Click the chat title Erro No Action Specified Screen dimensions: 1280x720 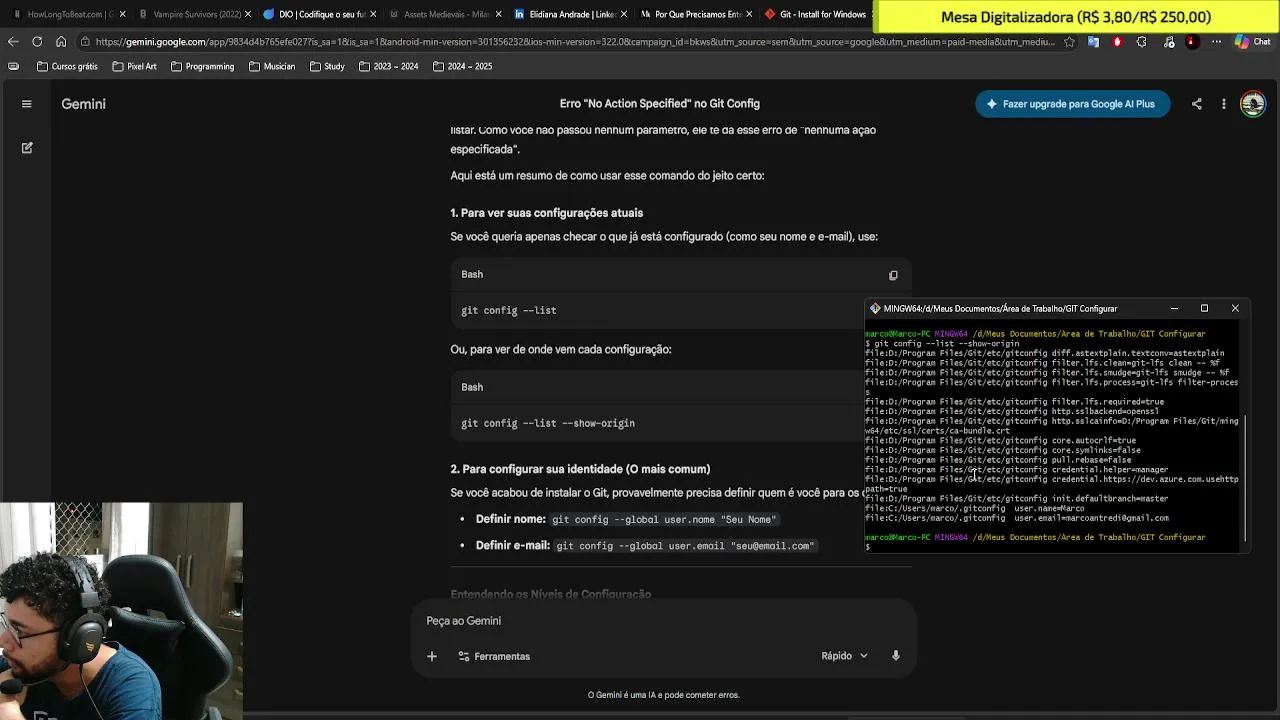click(659, 104)
